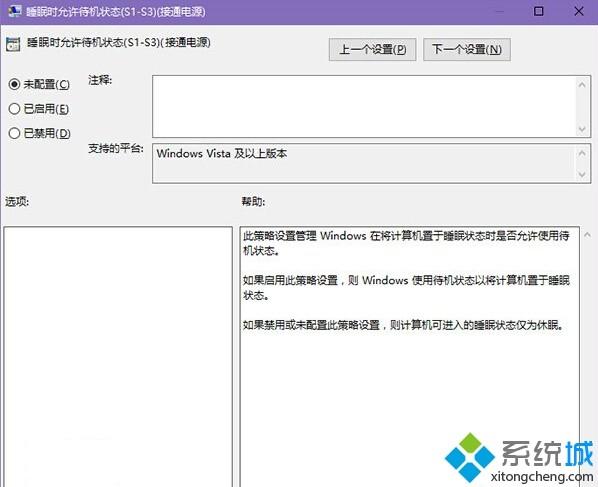
Task: Go to 下一个设置(N) next setting
Action: click(467, 49)
